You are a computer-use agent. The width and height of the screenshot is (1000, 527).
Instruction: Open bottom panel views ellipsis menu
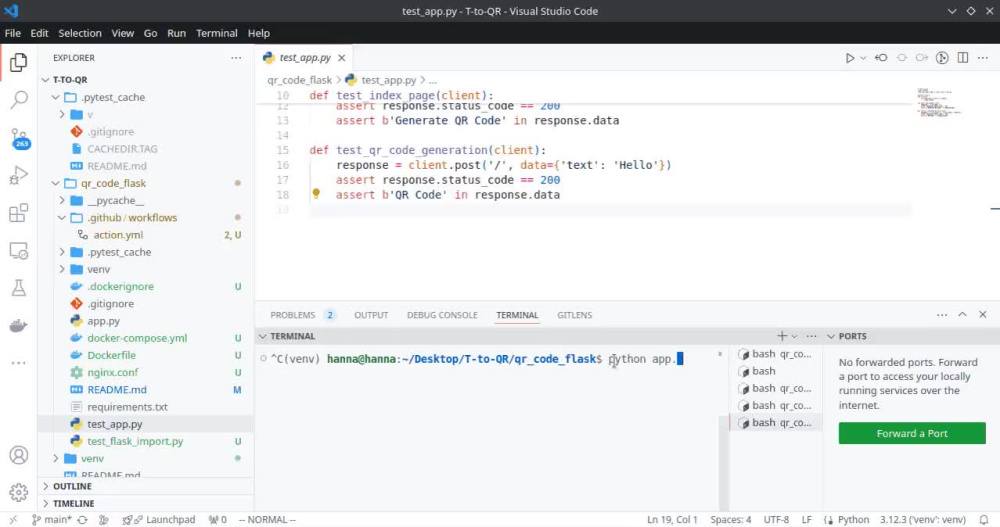[x=942, y=315]
